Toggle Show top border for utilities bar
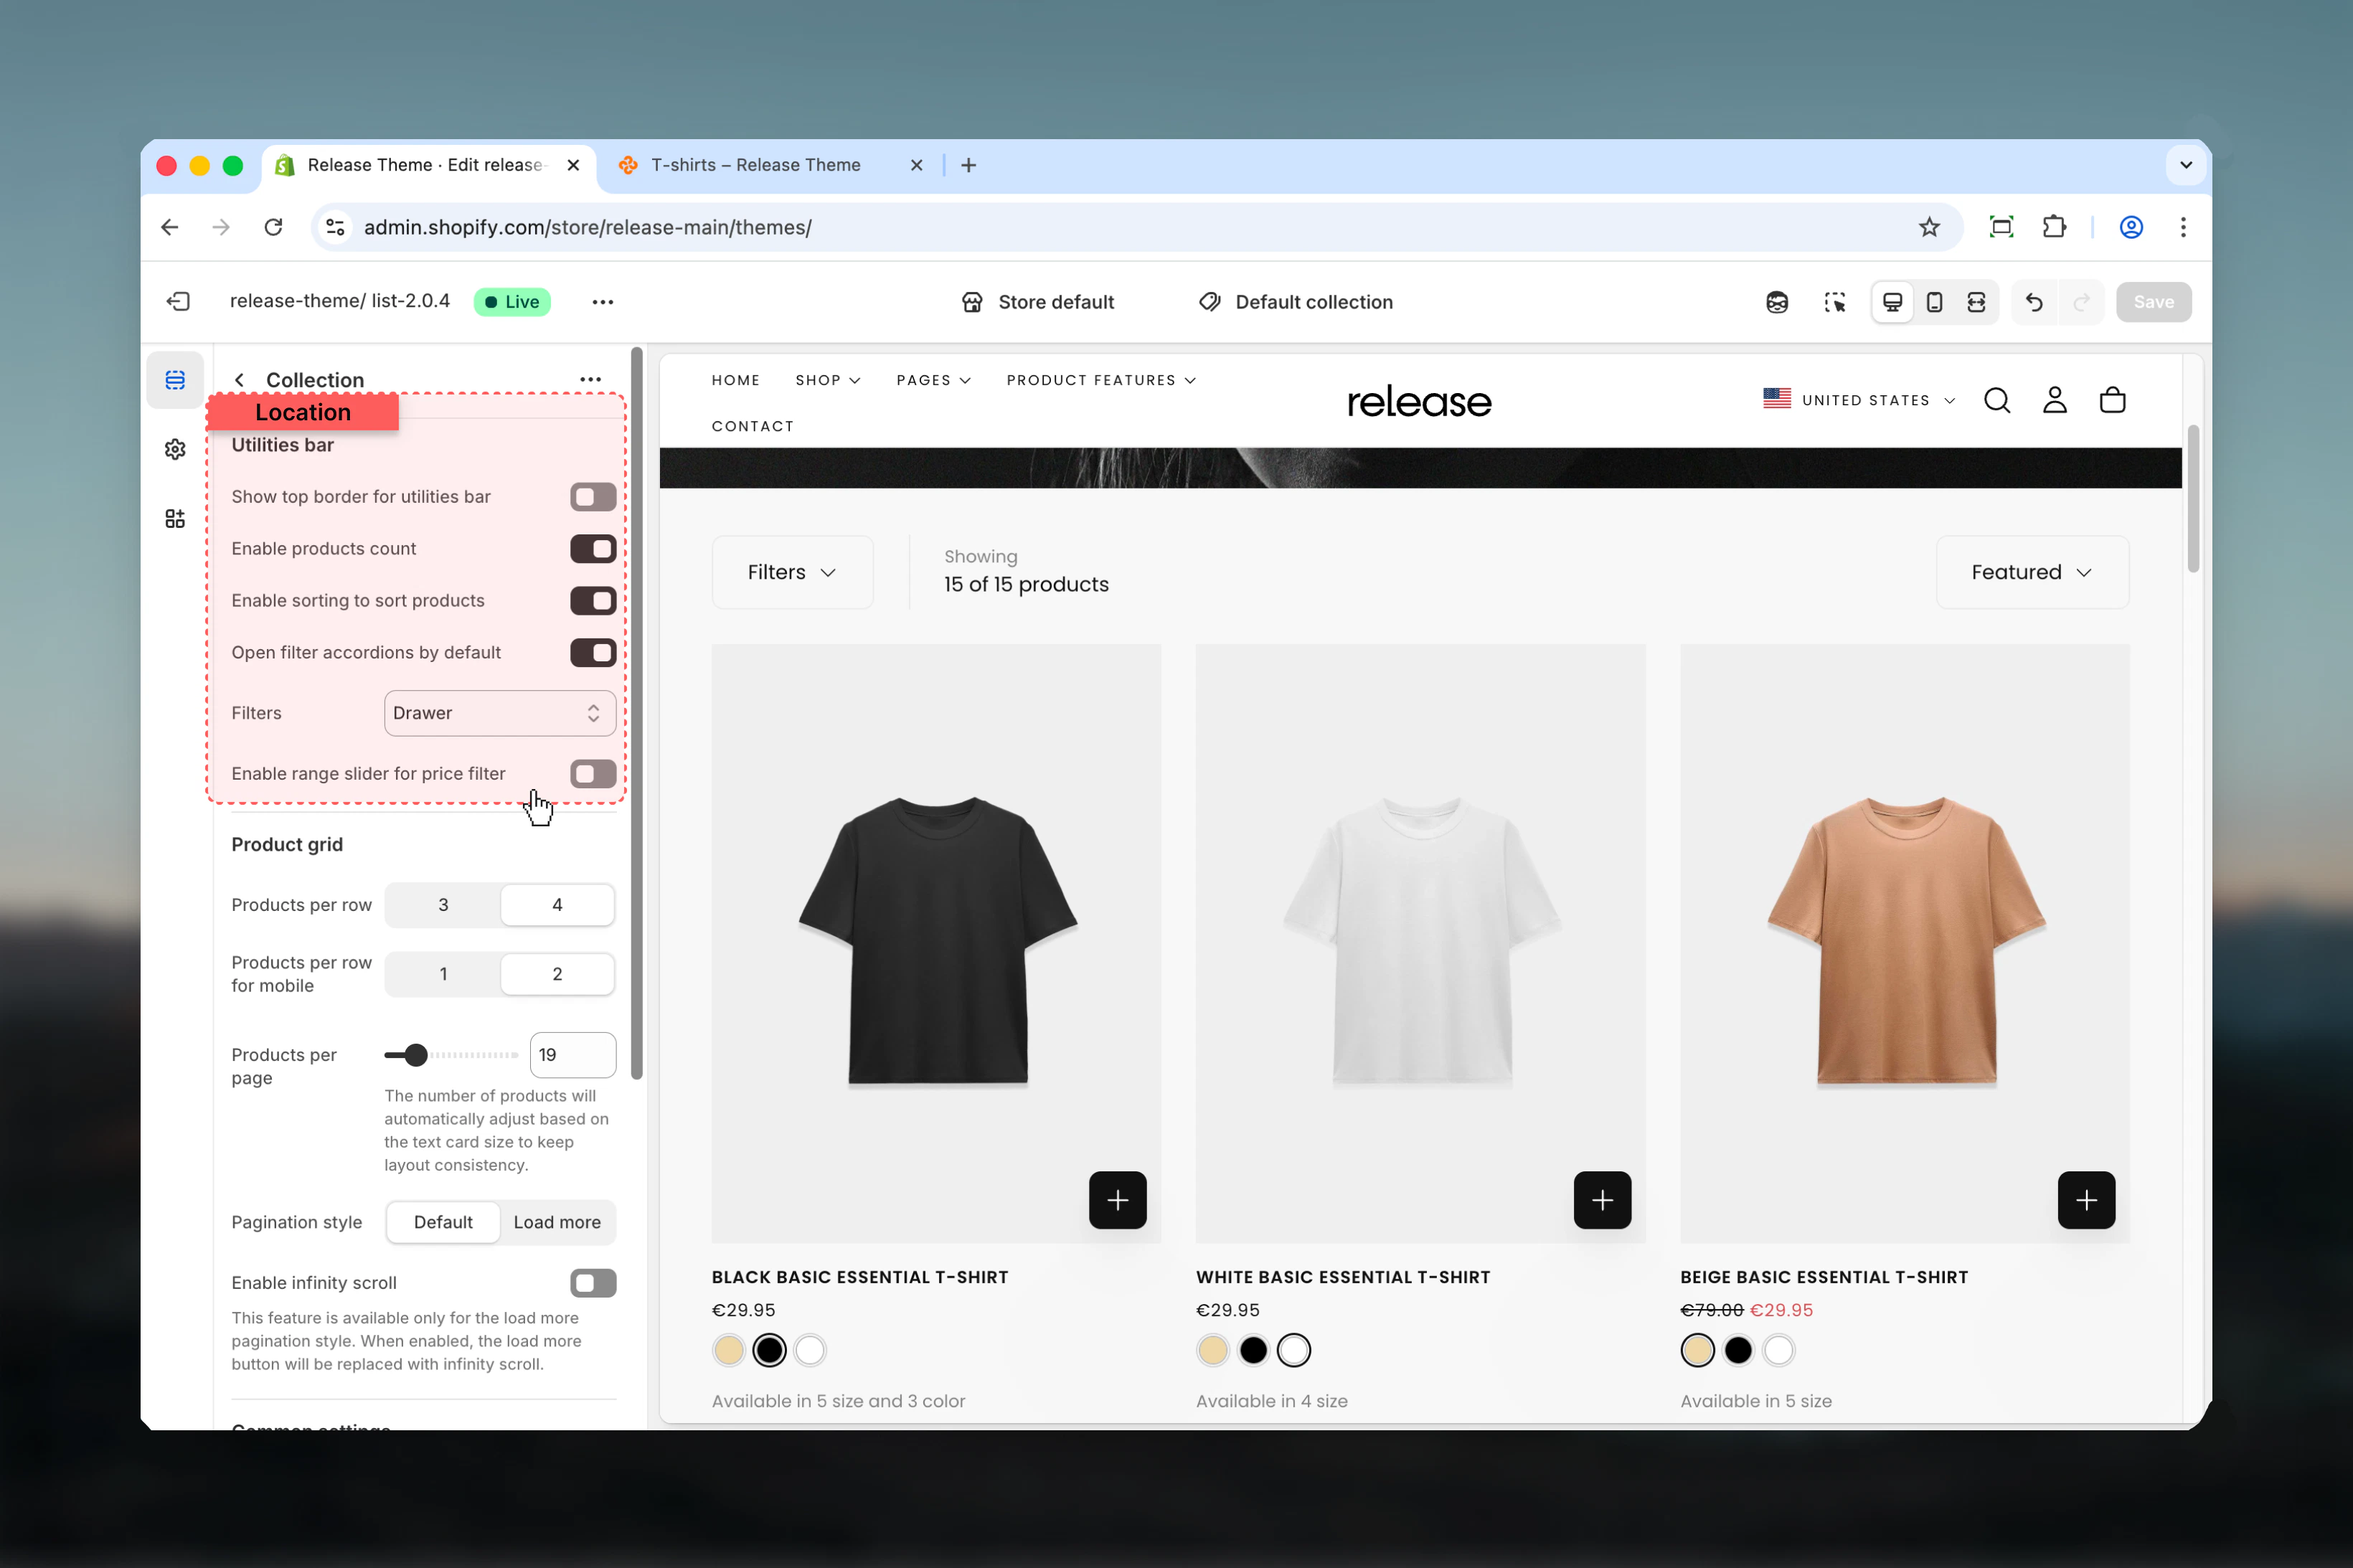The image size is (2353, 1568). (x=593, y=497)
